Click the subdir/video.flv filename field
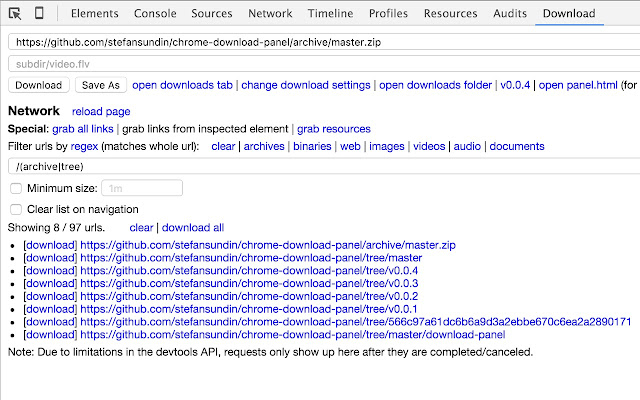640x400 pixels. coord(324,64)
